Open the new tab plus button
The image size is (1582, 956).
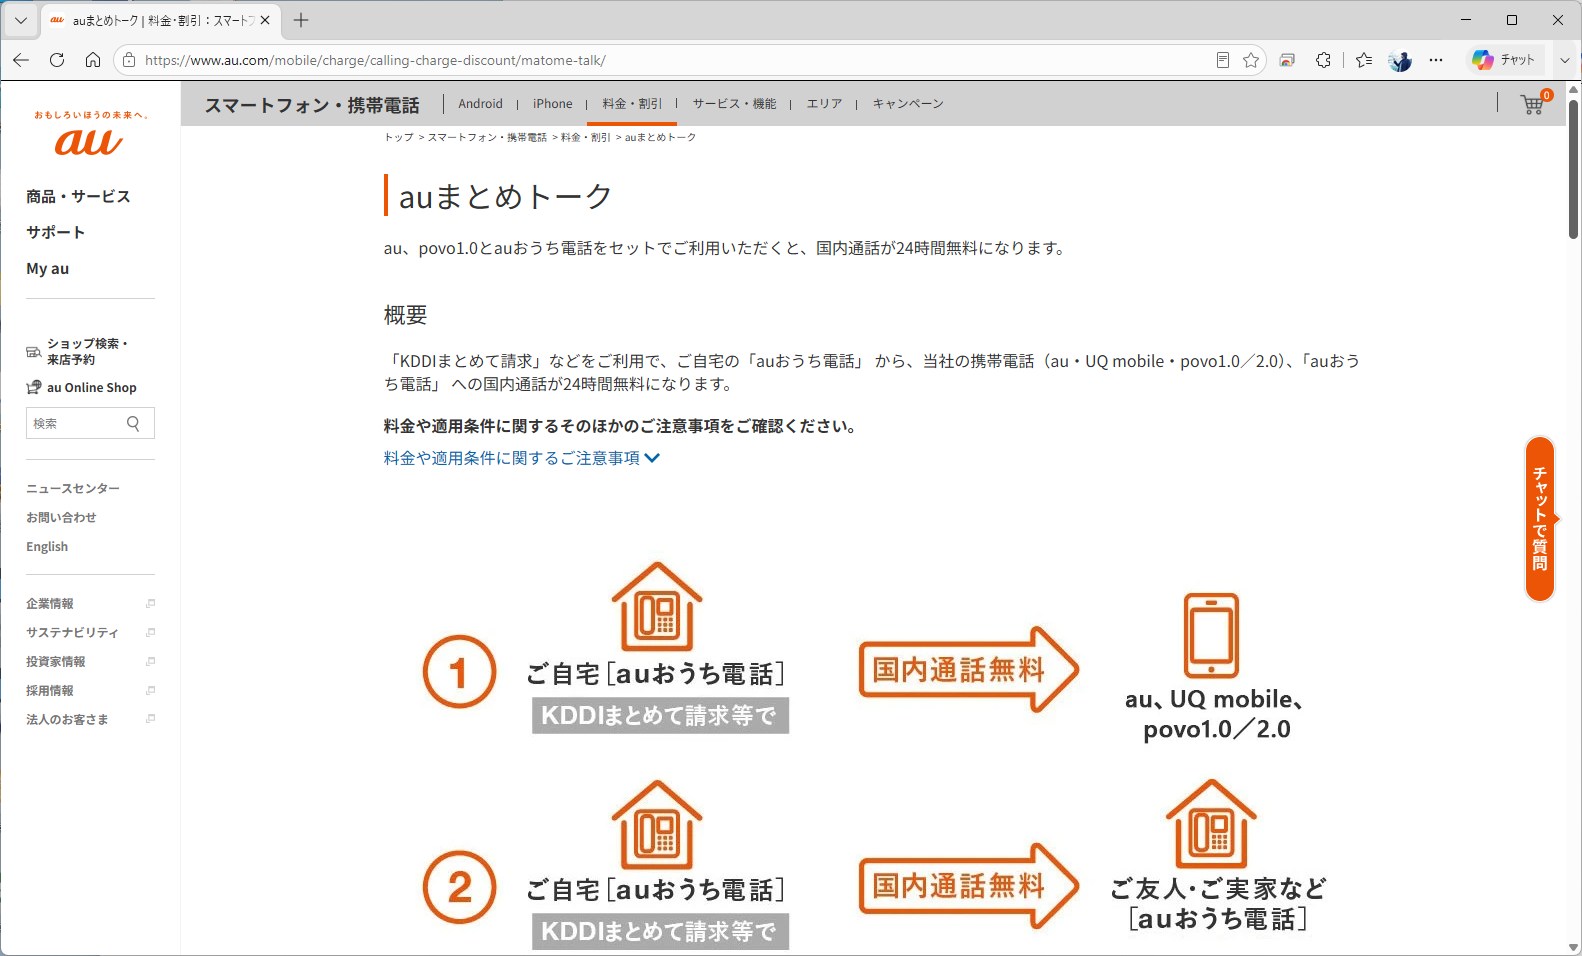pyautogui.click(x=301, y=20)
